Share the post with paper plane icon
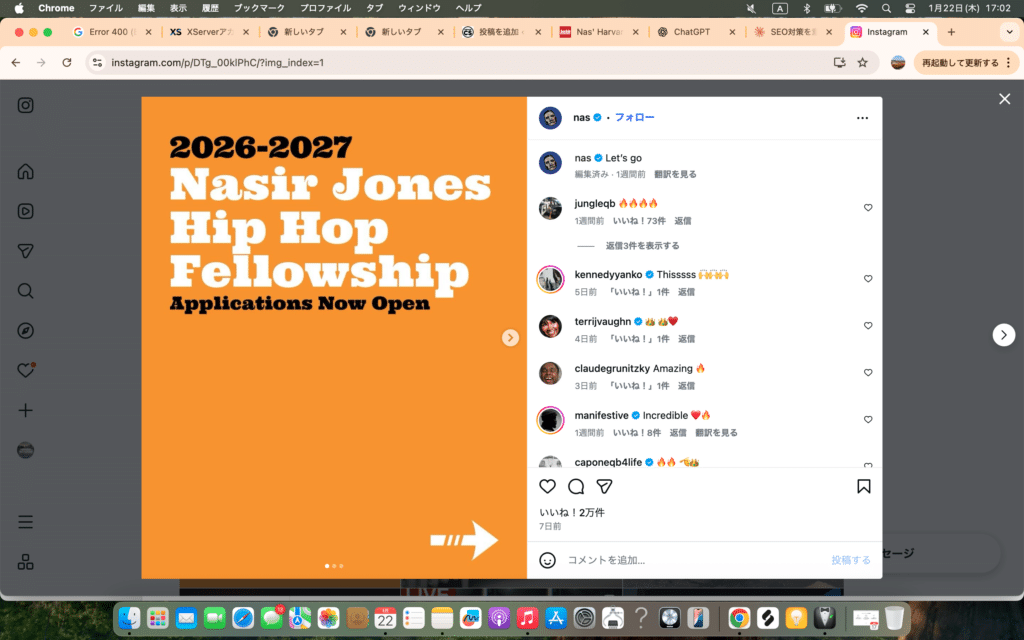 coord(604,486)
